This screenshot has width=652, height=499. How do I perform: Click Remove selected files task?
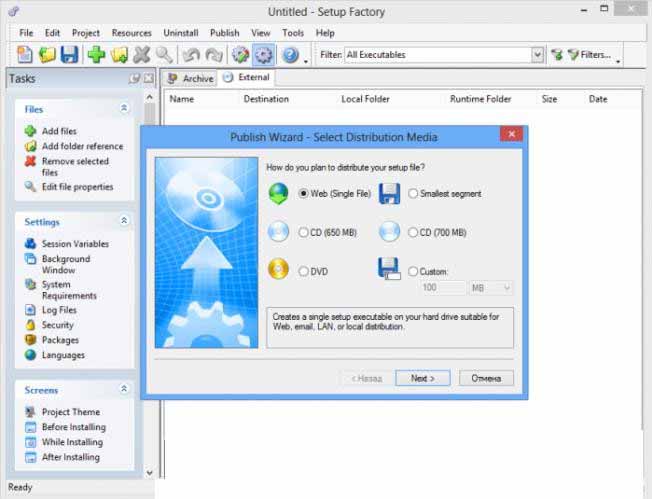pyautogui.click(x=75, y=166)
